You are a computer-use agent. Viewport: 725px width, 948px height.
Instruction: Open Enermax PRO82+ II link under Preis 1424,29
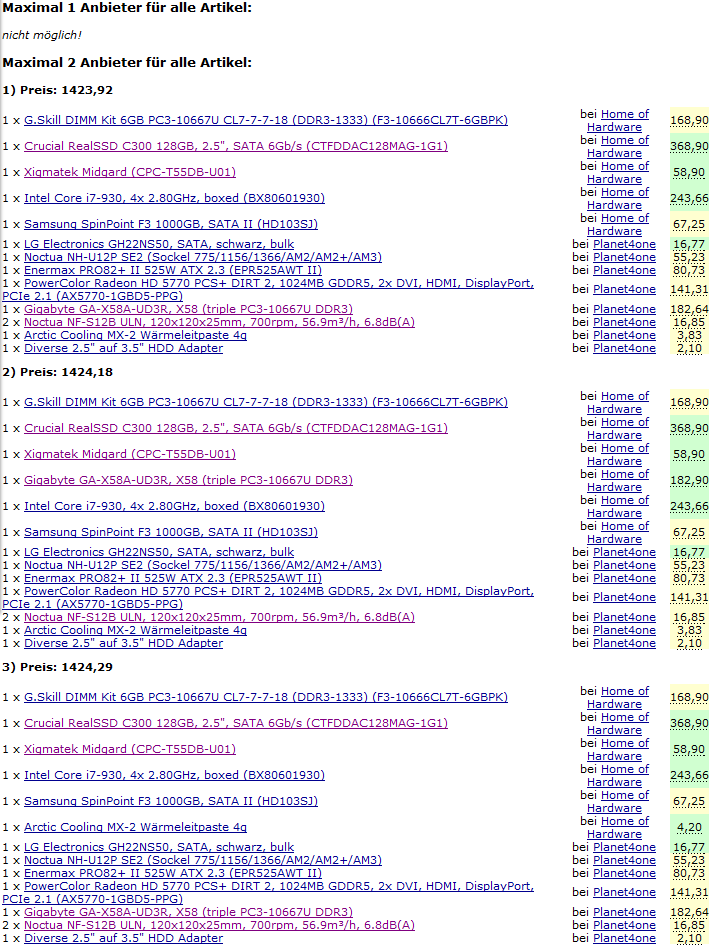click(173, 873)
